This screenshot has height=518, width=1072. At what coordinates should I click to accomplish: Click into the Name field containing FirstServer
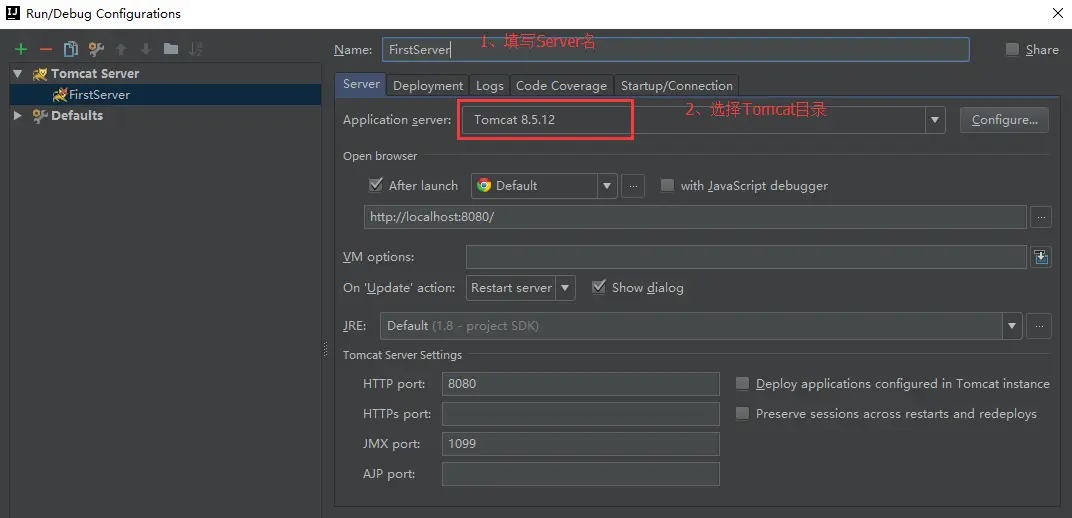[675, 49]
